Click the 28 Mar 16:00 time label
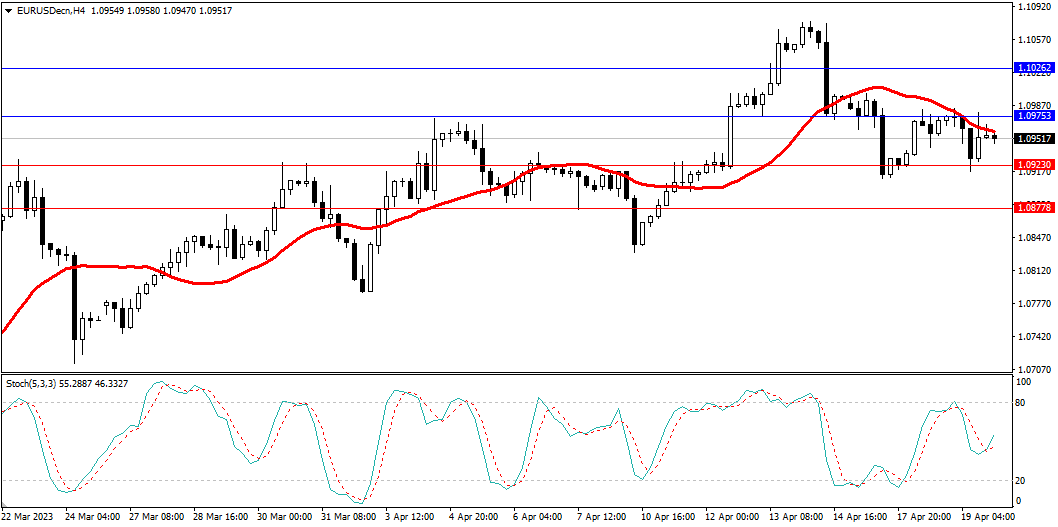The image size is (1058, 527). (220, 517)
